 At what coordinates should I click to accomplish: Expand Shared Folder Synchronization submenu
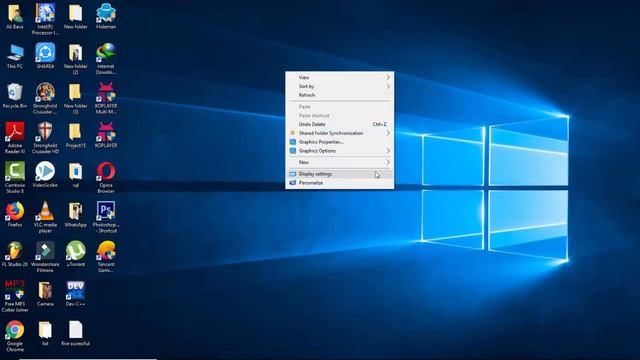pyautogui.click(x=340, y=133)
